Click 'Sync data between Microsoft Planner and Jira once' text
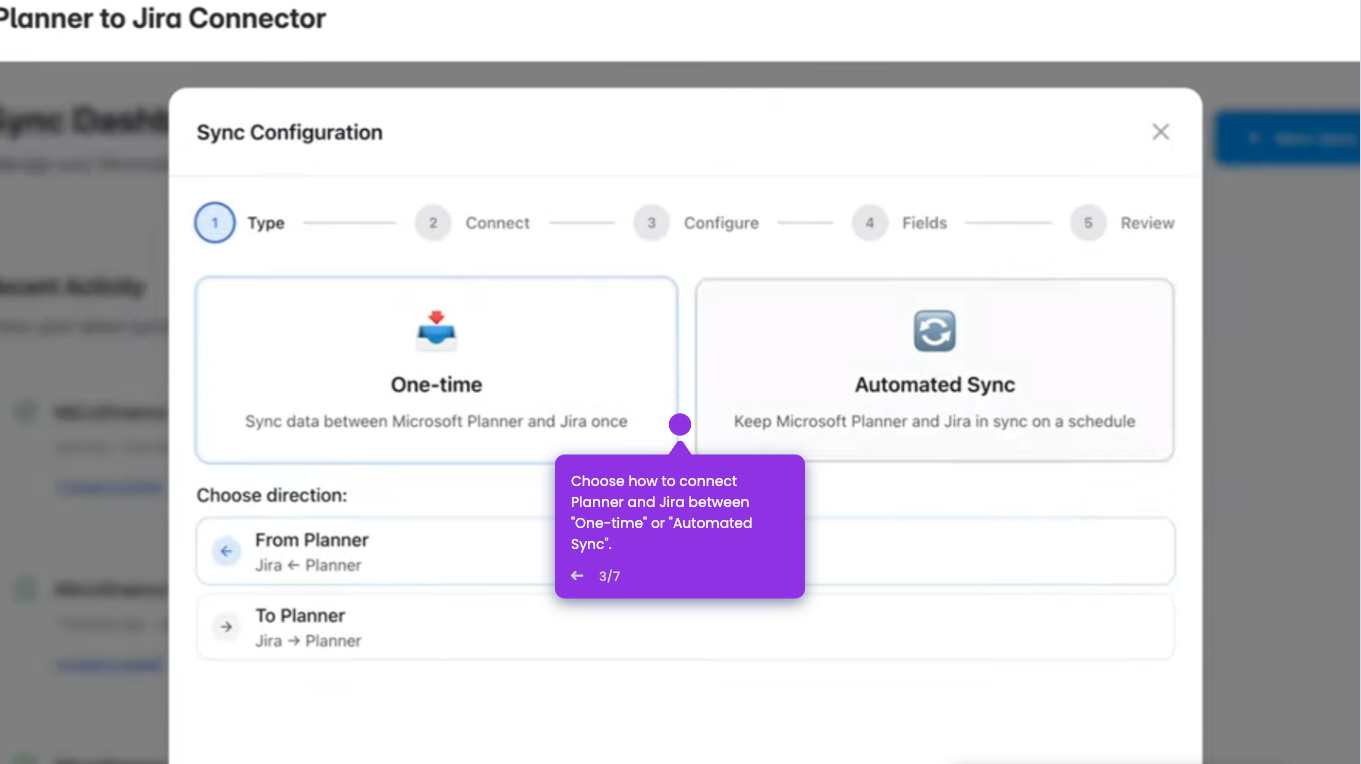This screenshot has width=1361, height=764. [x=436, y=421]
